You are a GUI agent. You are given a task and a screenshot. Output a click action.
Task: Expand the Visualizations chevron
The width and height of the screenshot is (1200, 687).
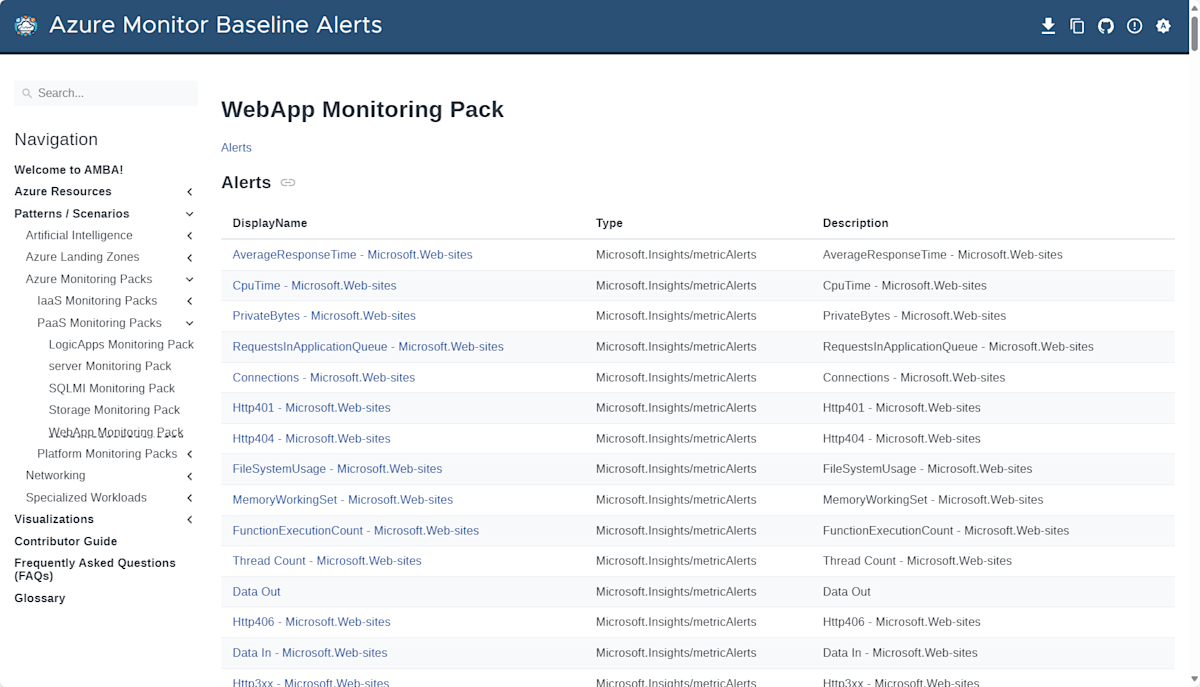190,520
